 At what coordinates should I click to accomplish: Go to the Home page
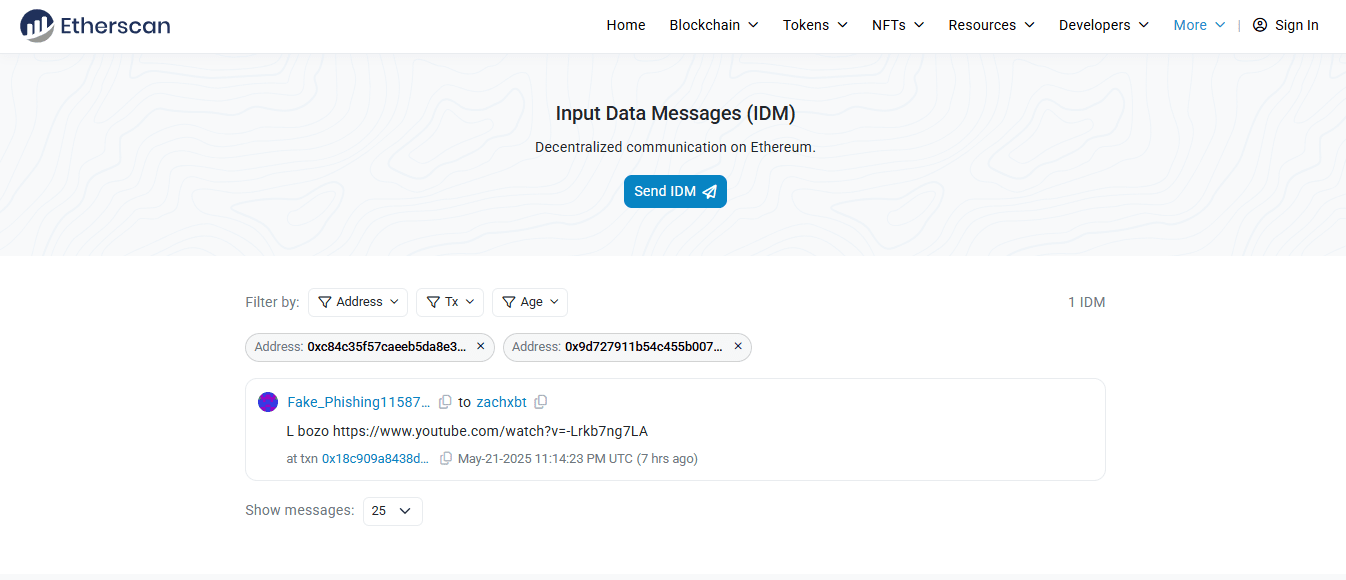pyautogui.click(x=626, y=25)
